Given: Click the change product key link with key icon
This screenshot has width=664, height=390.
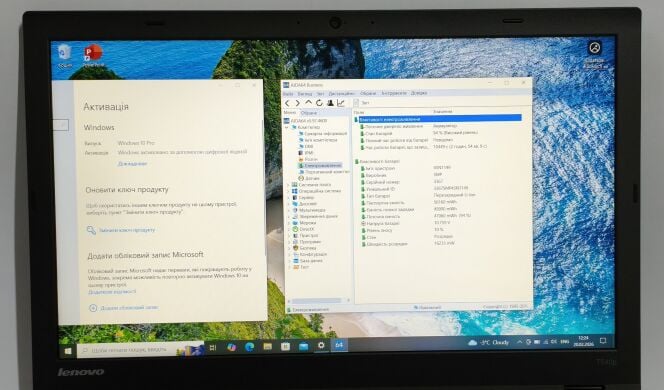Looking at the screenshot, I should [121, 230].
